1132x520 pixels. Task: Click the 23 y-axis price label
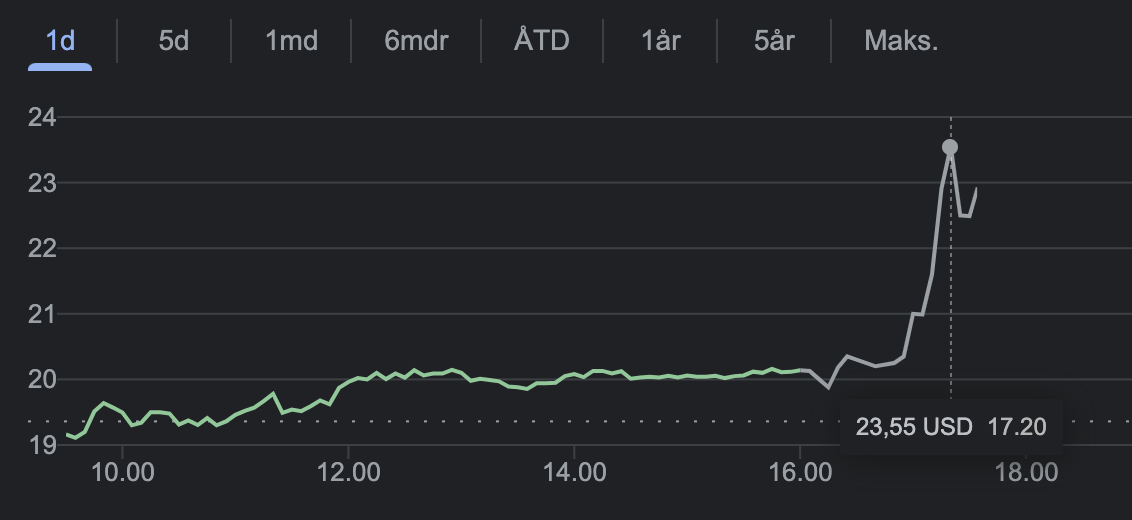(x=41, y=183)
